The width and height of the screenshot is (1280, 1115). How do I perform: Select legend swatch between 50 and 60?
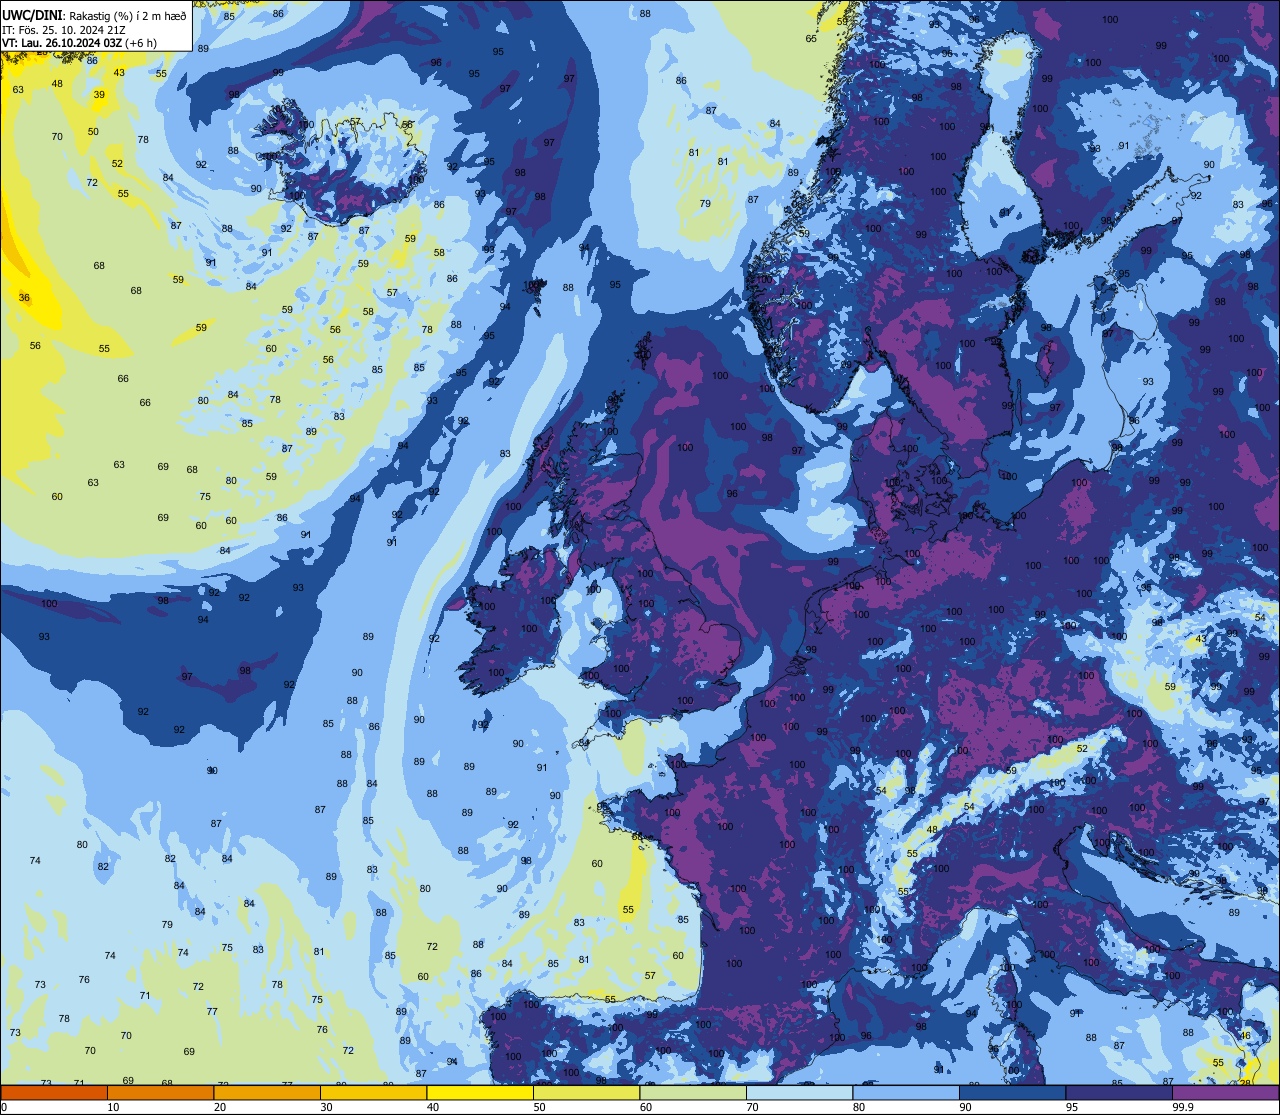pyautogui.click(x=586, y=1092)
